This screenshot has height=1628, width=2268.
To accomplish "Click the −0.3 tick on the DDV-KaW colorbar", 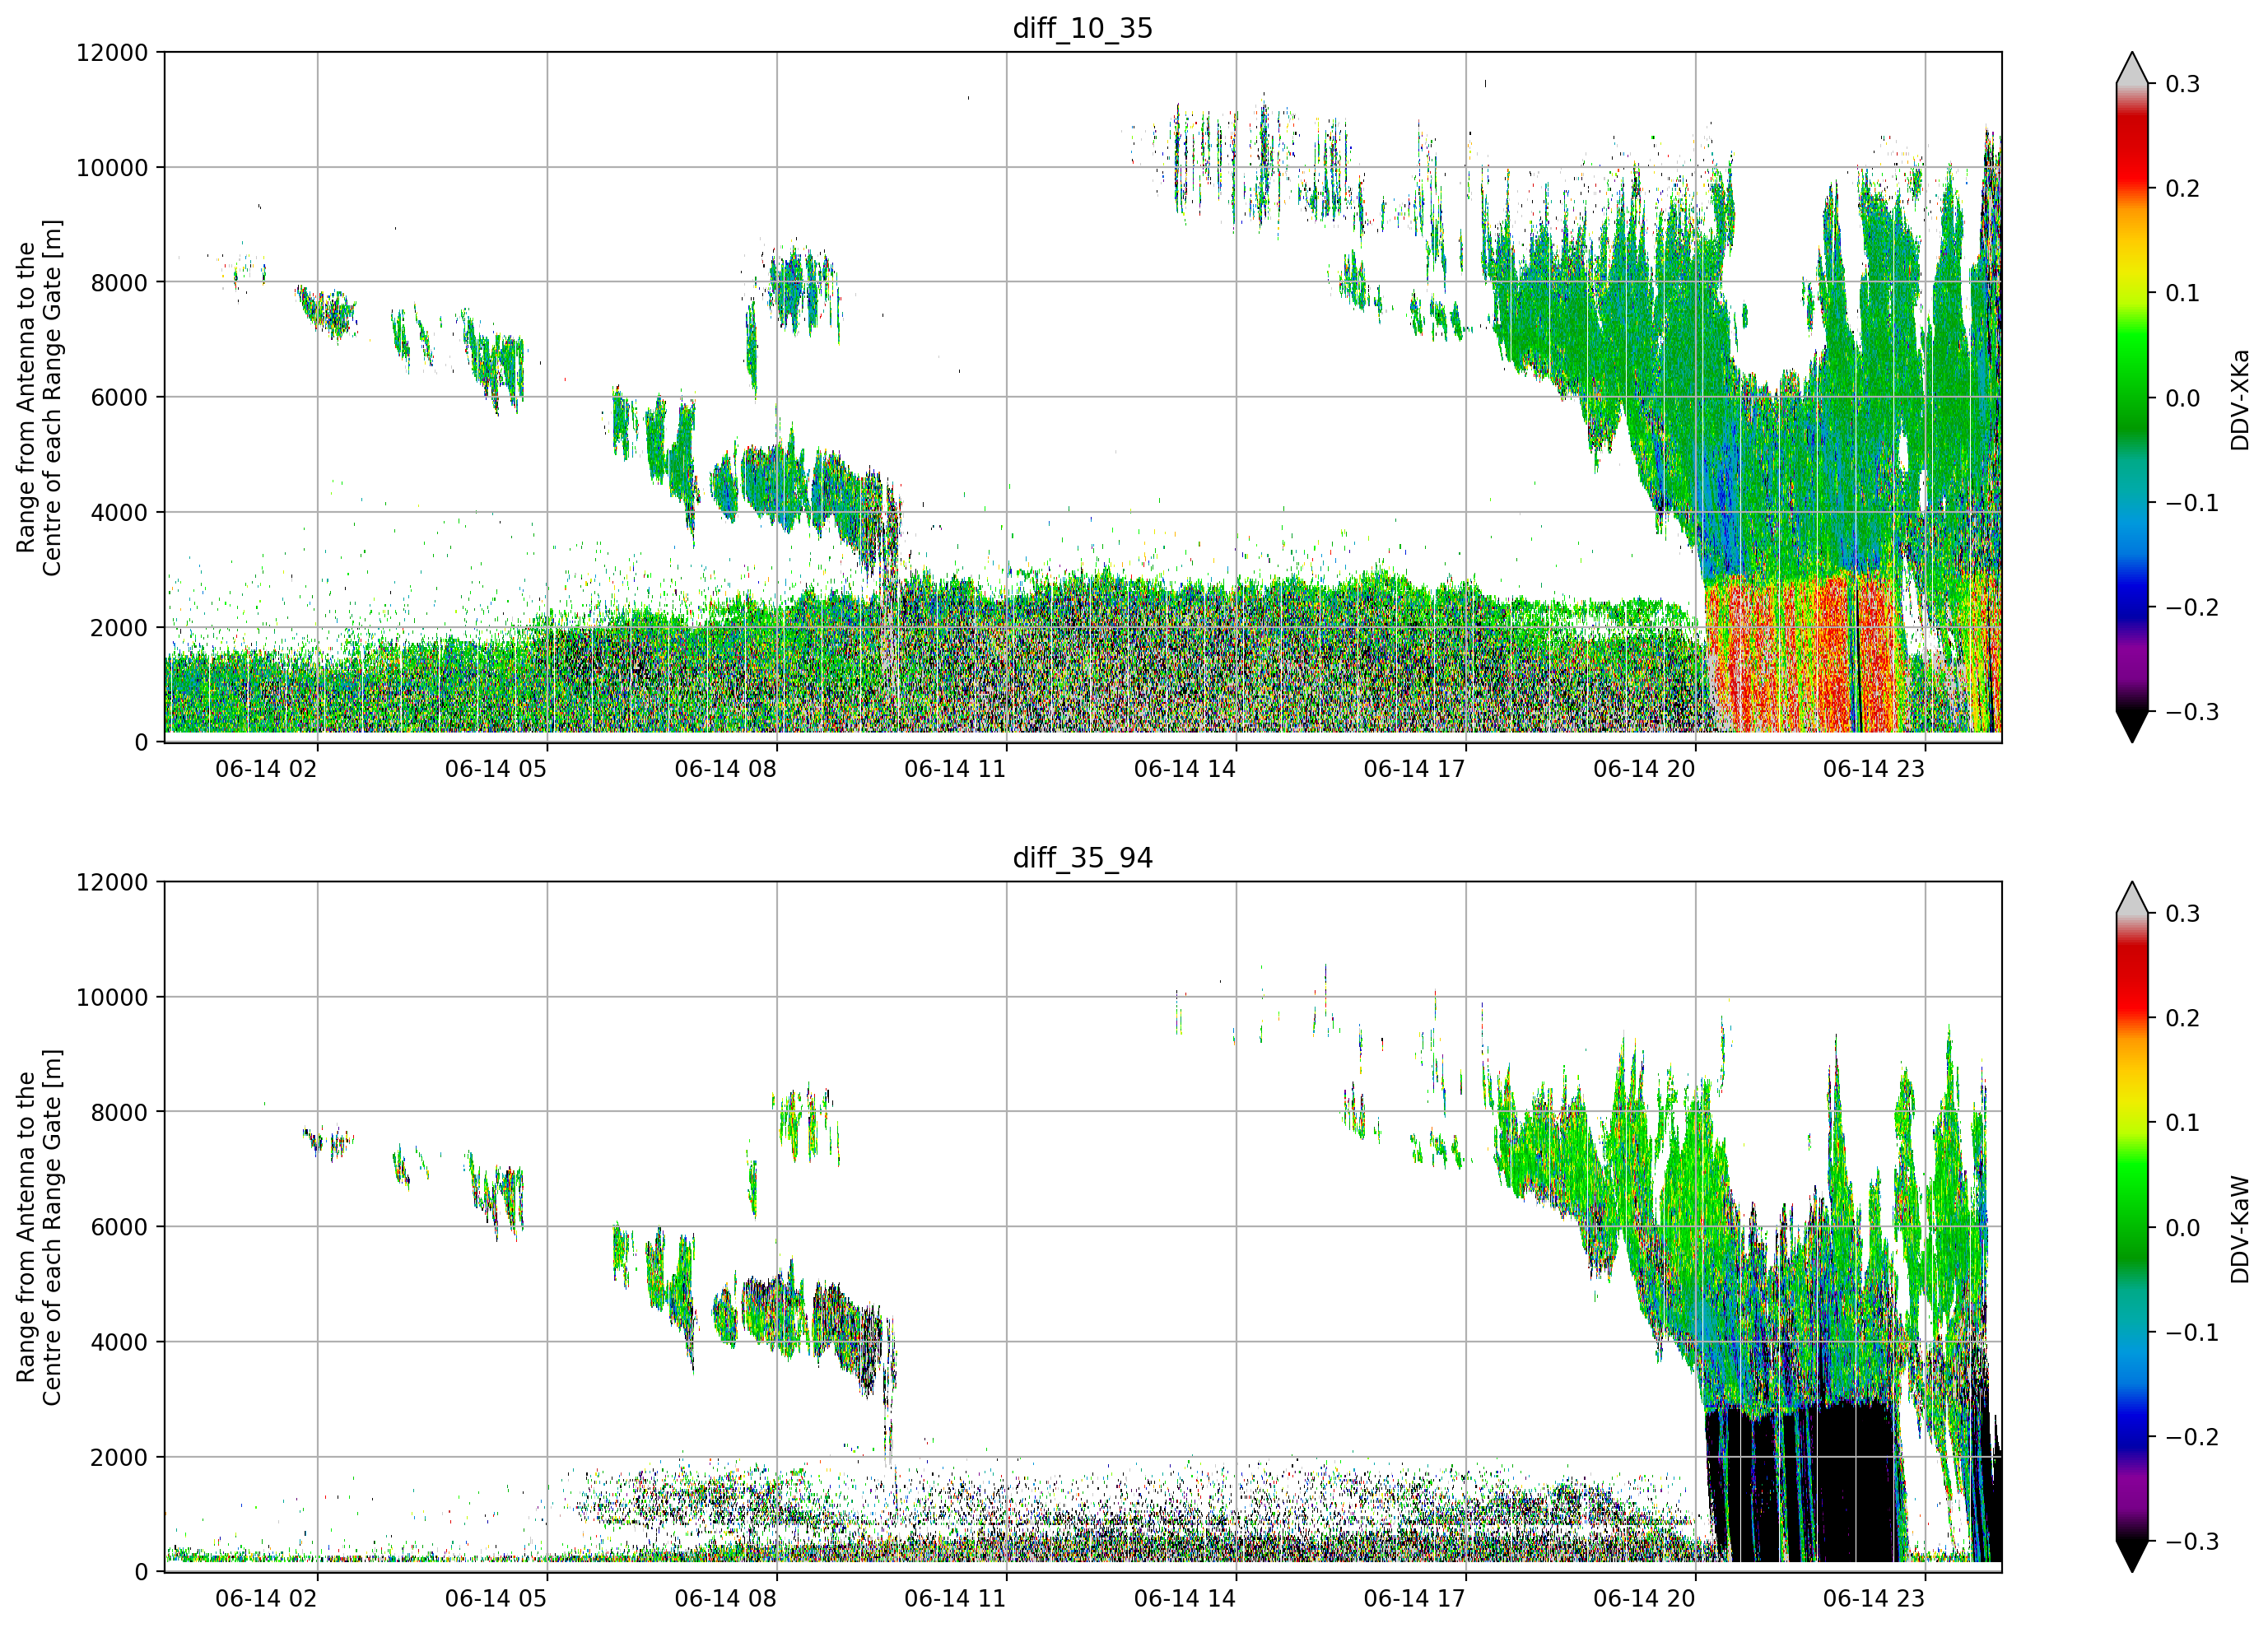I will pyautogui.click(x=2192, y=1542).
